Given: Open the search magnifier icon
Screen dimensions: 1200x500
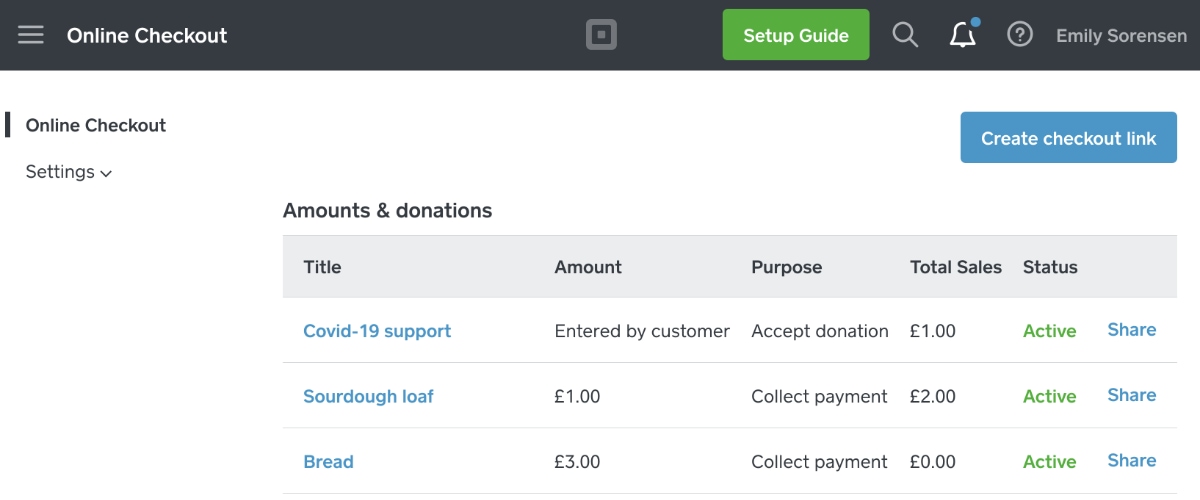Looking at the screenshot, I should [x=905, y=35].
